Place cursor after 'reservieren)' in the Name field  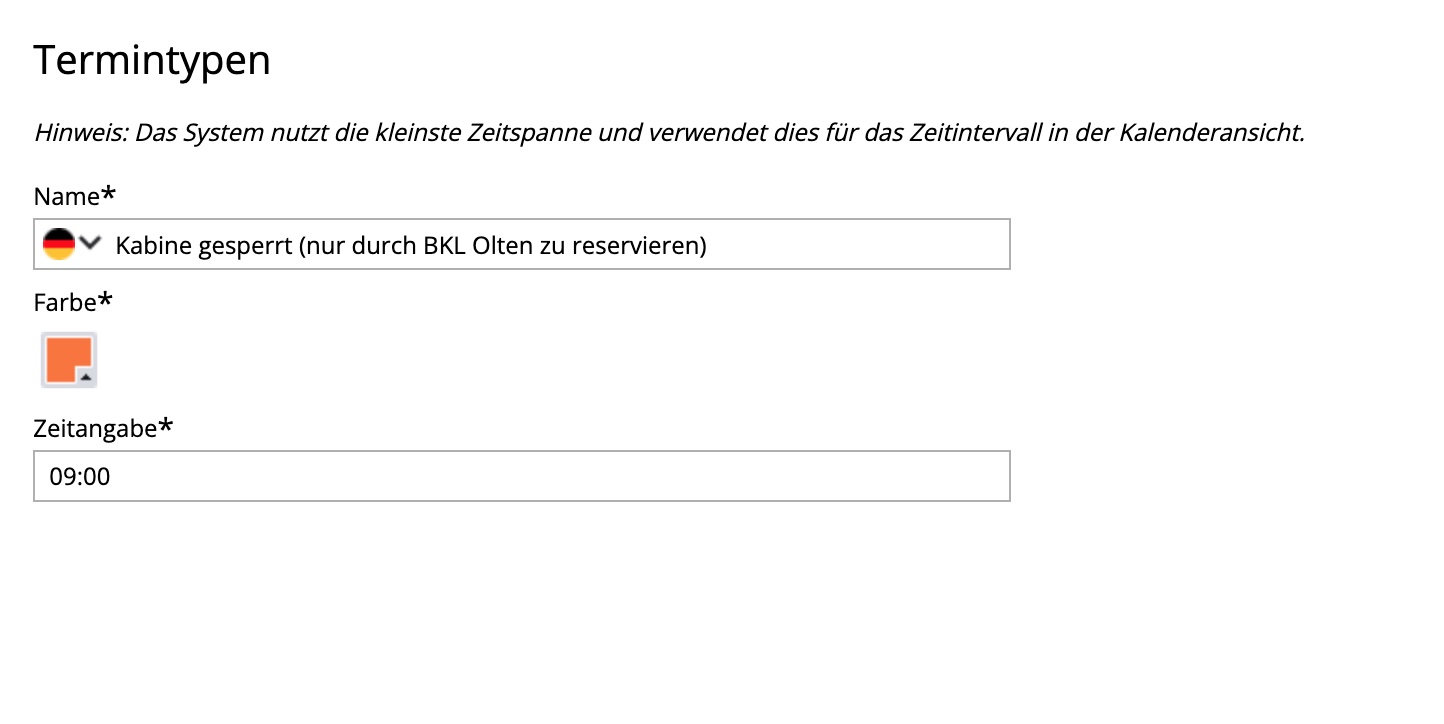(x=709, y=245)
